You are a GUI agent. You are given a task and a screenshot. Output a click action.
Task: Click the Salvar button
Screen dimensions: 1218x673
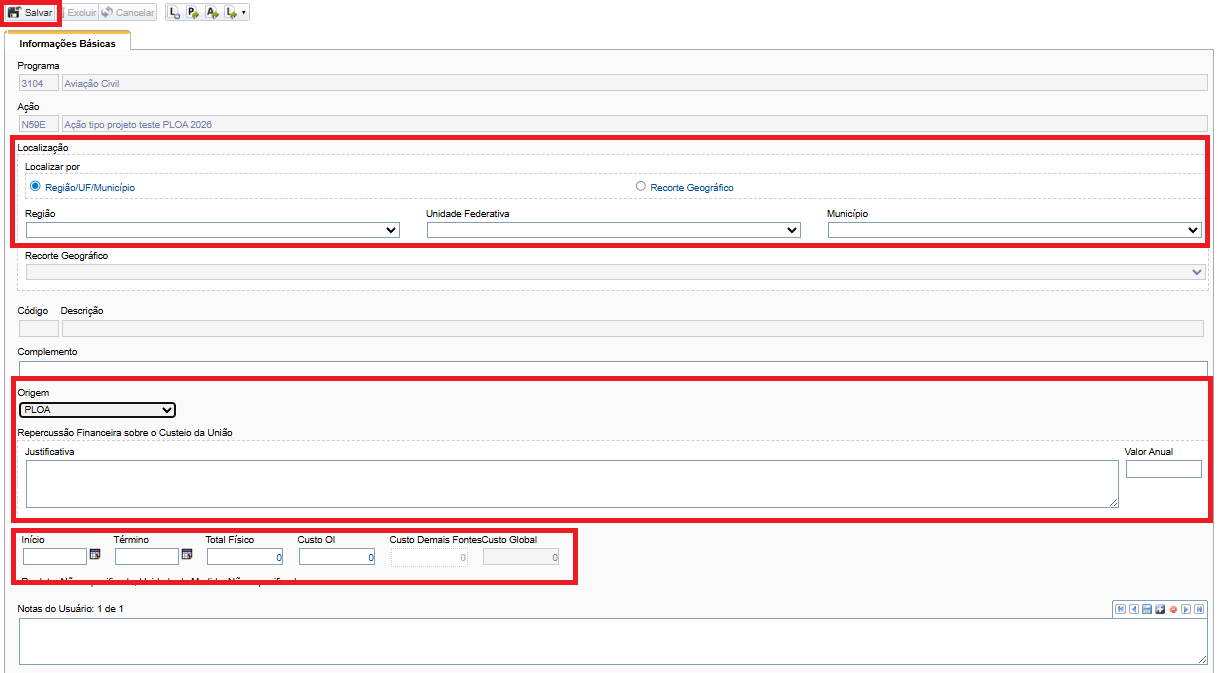point(30,13)
